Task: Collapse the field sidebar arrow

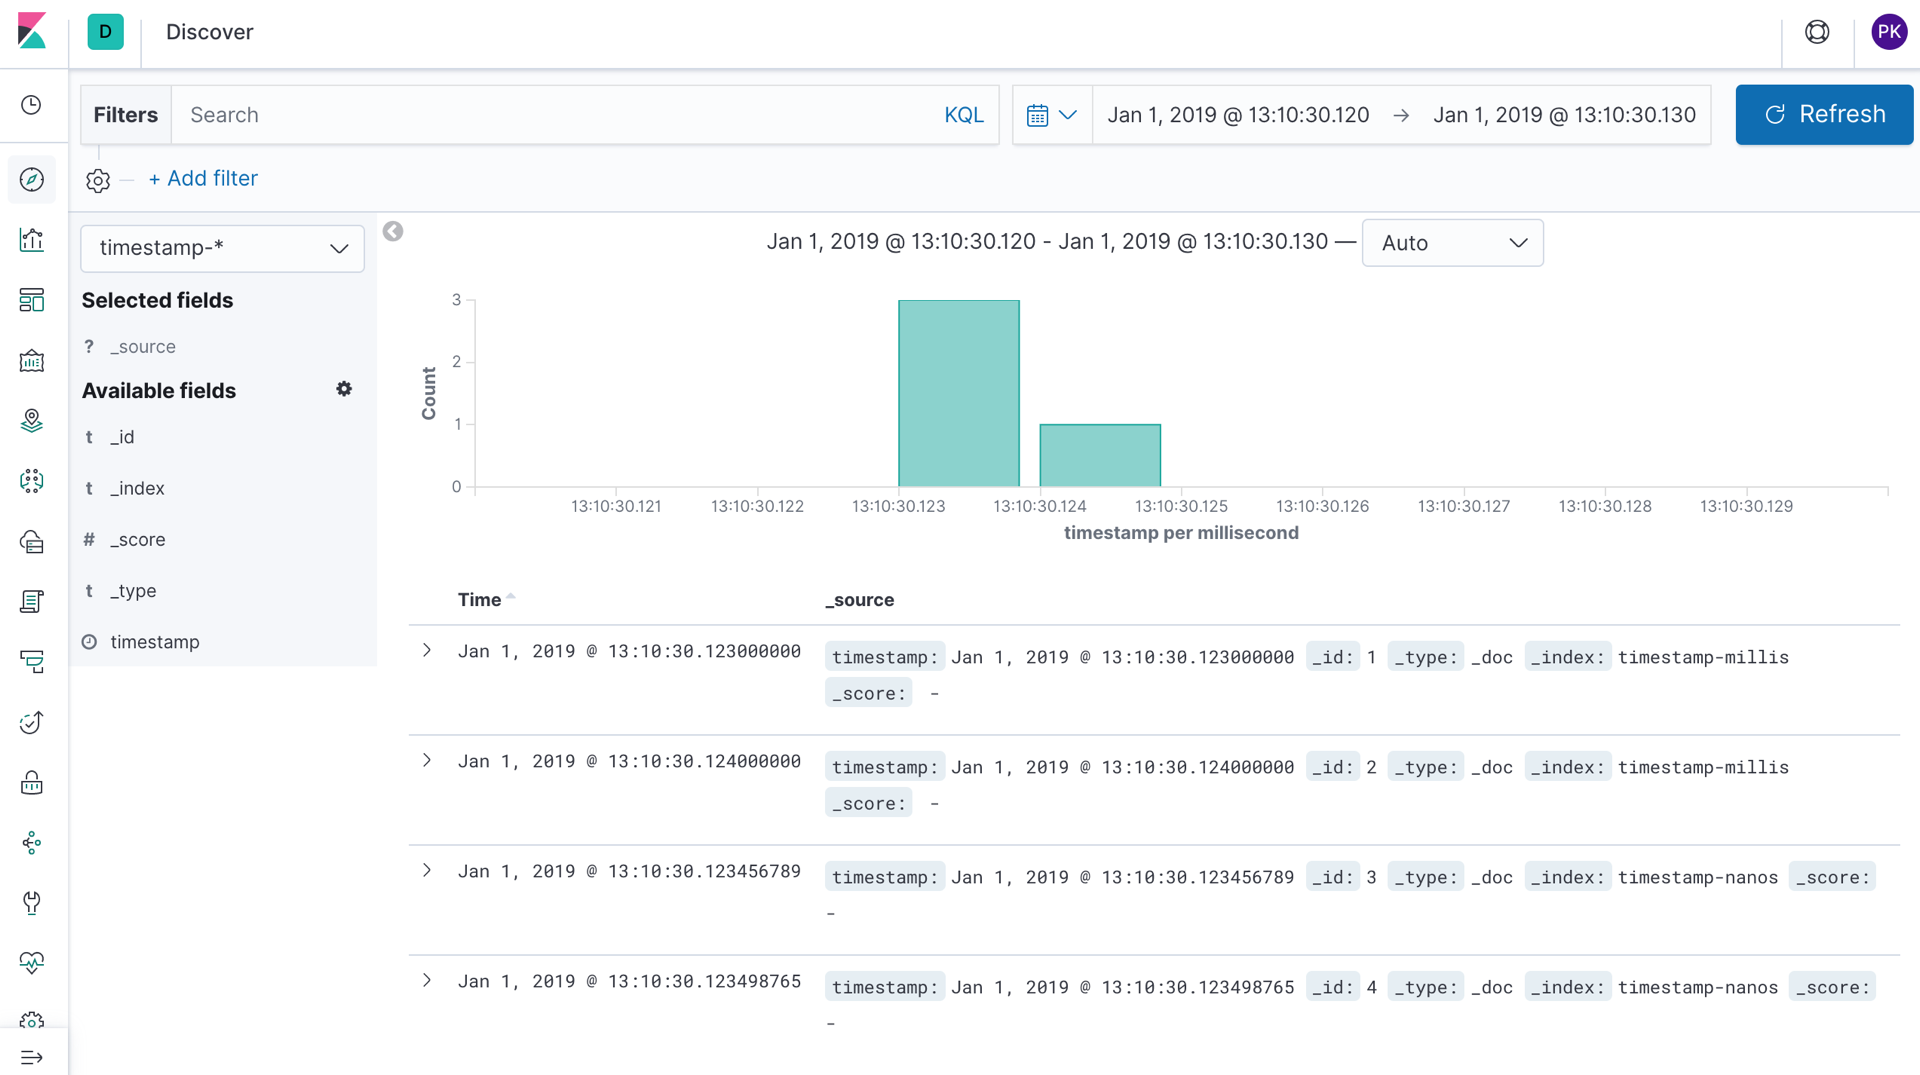Action: tap(393, 232)
